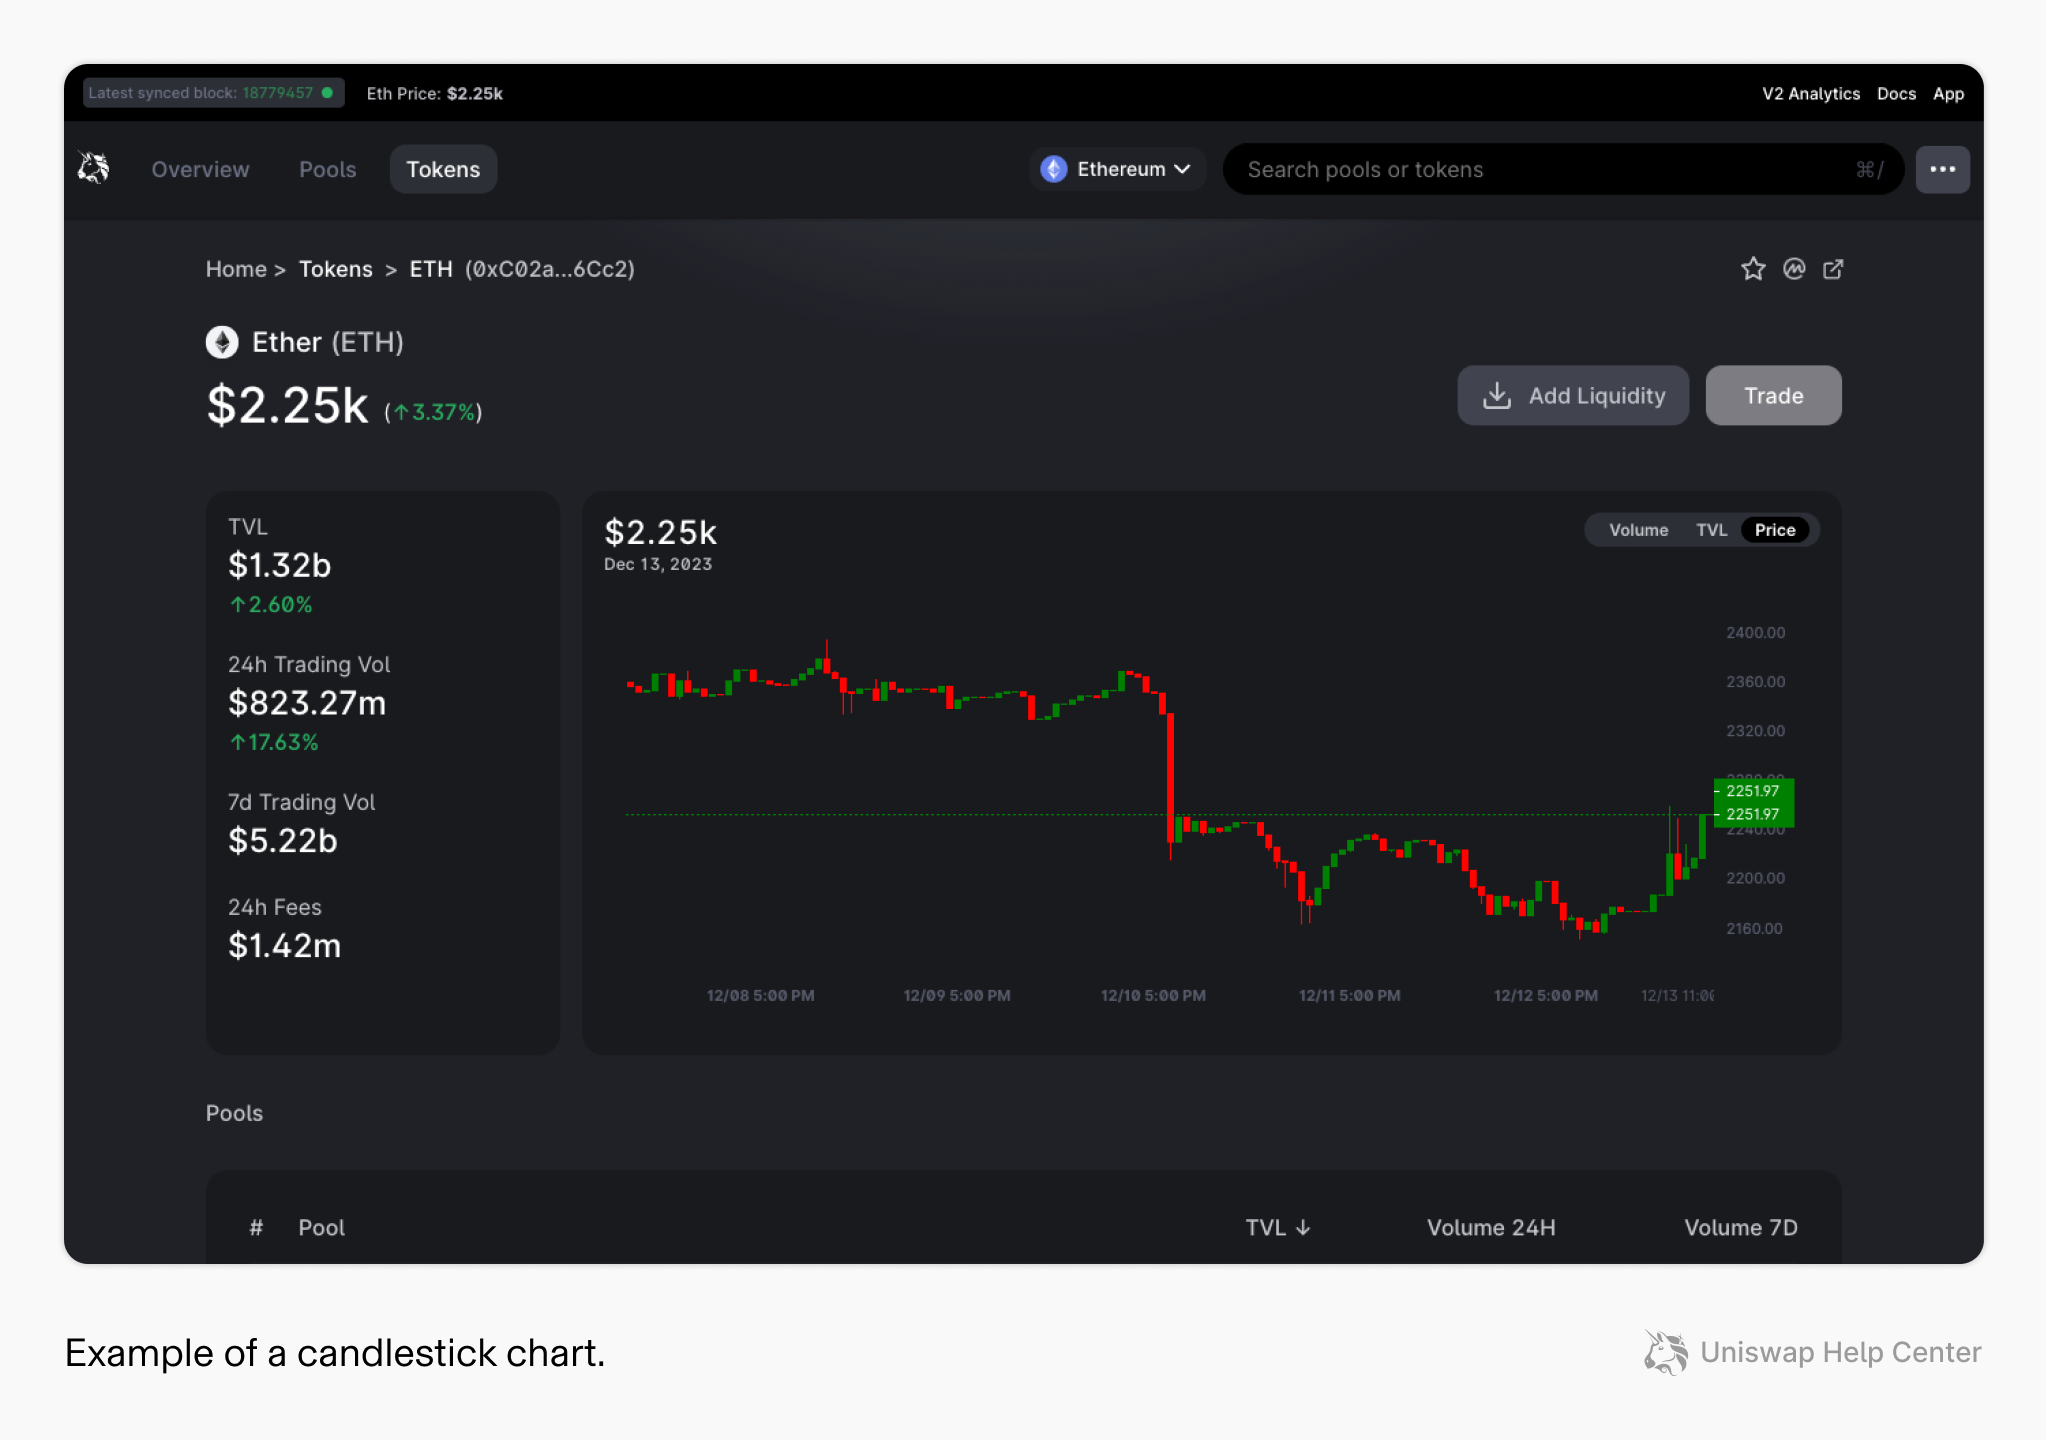Click the Ethereum logo beside the token name
This screenshot has height=1440, width=2046.
click(x=222, y=342)
